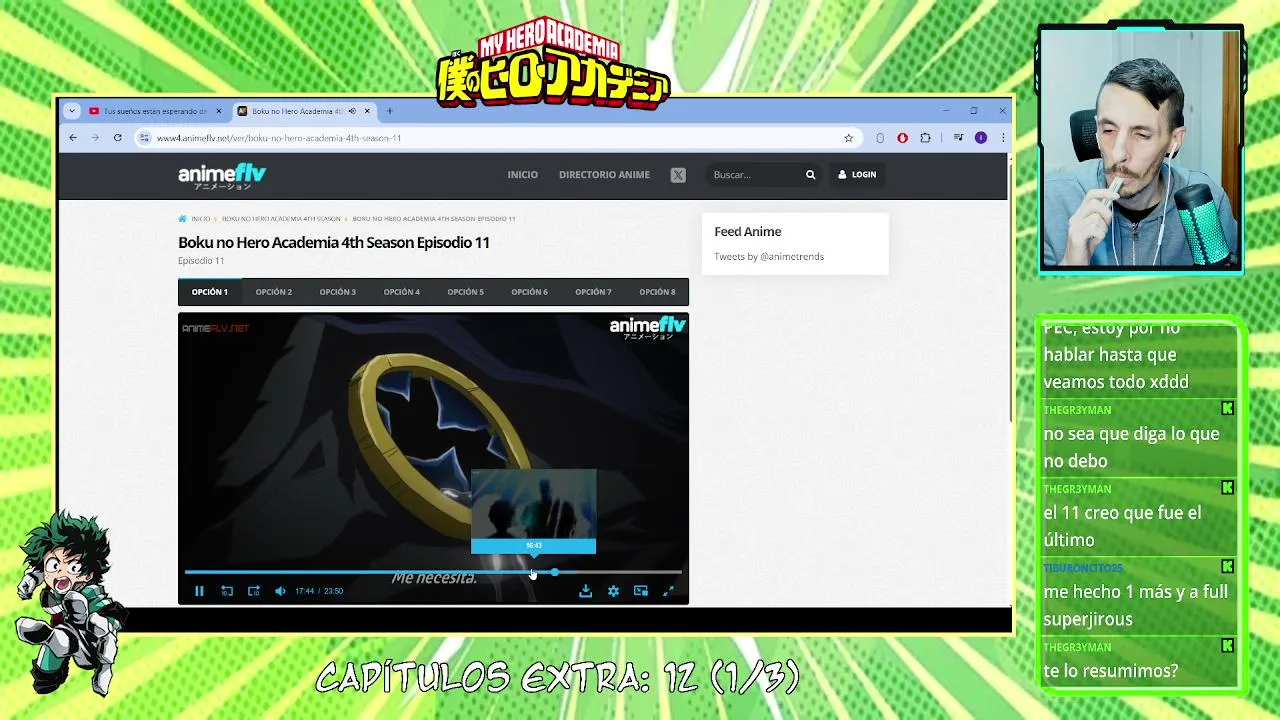The image size is (1280, 720).
Task: Click the search magnifier icon
Action: click(x=811, y=175)
